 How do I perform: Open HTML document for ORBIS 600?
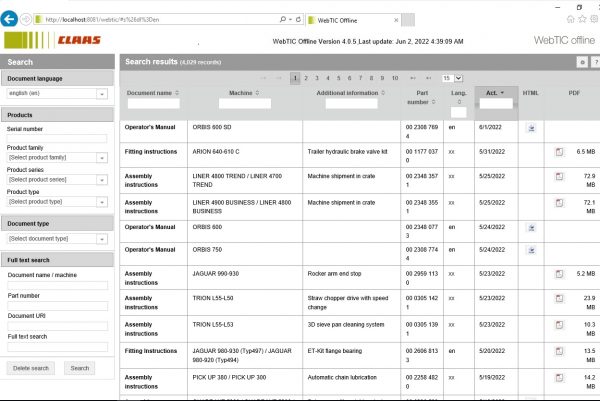click(x=531, y=228)
